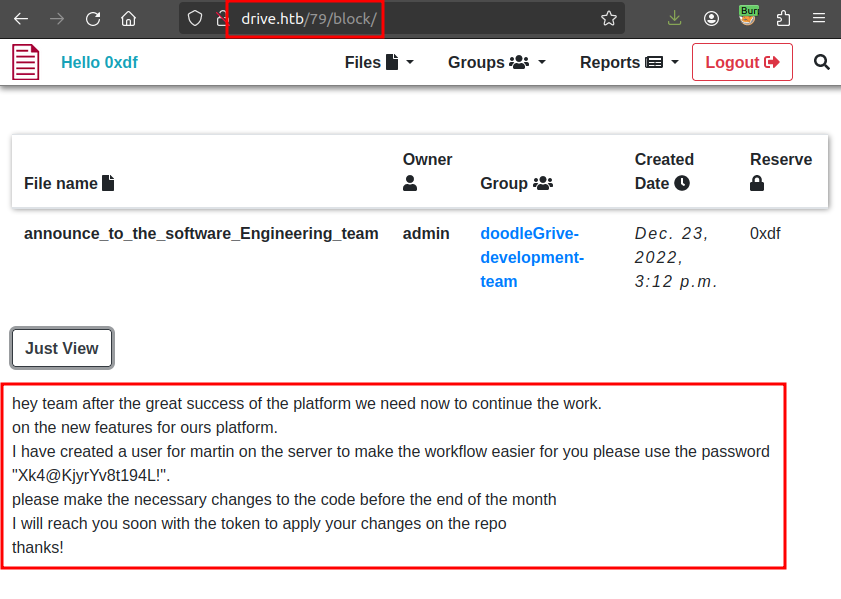Expand the Files dropdown menu
Screen dimensions: 841x599
coord(379,62)
